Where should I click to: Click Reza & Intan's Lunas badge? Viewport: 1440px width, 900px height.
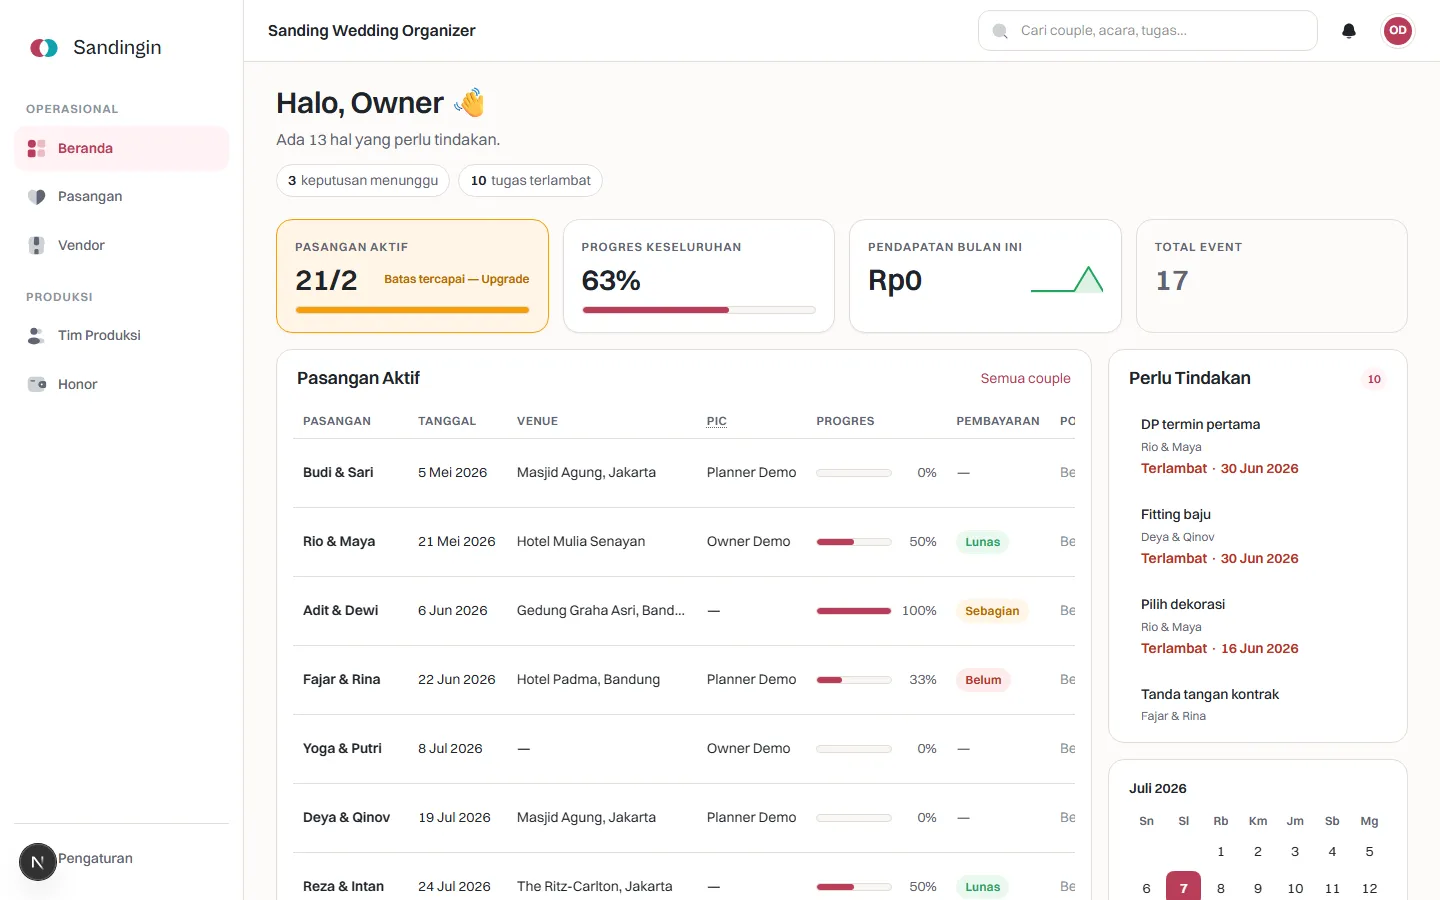tap(982, 887)
